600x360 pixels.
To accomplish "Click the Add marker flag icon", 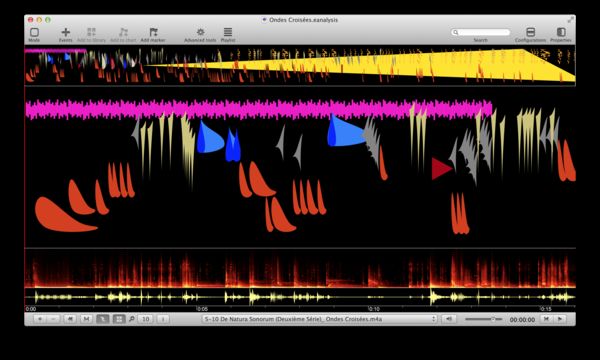I will click(x=153, y=32).
